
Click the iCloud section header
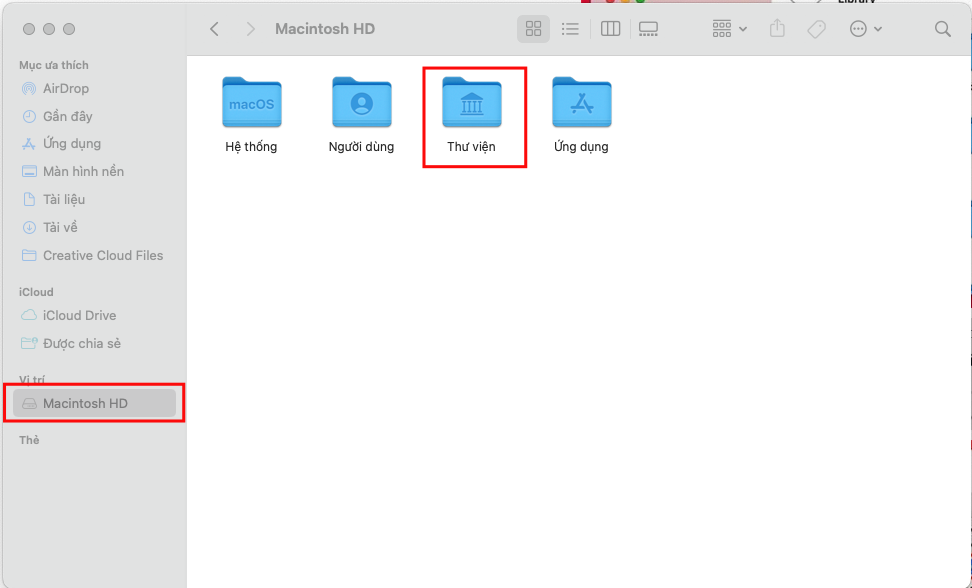tap(36, 292)
